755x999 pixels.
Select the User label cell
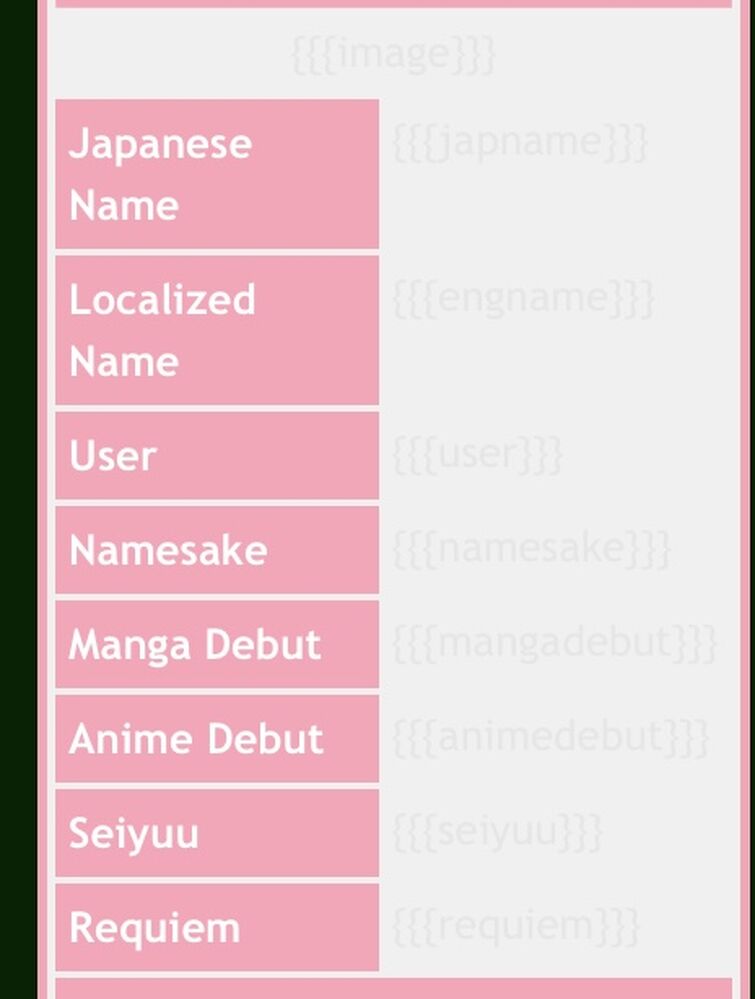(x=217, y=456)
